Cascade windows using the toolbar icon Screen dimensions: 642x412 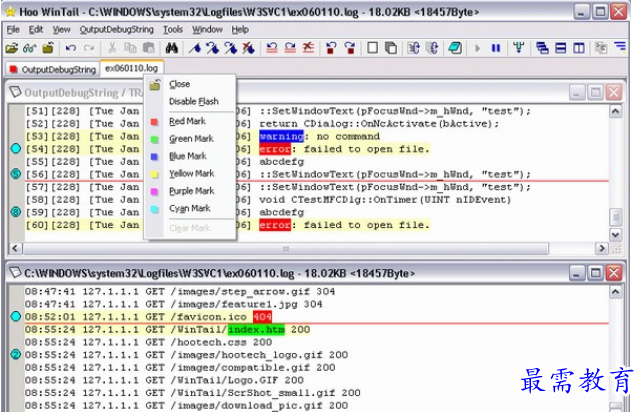coord(542,48)
